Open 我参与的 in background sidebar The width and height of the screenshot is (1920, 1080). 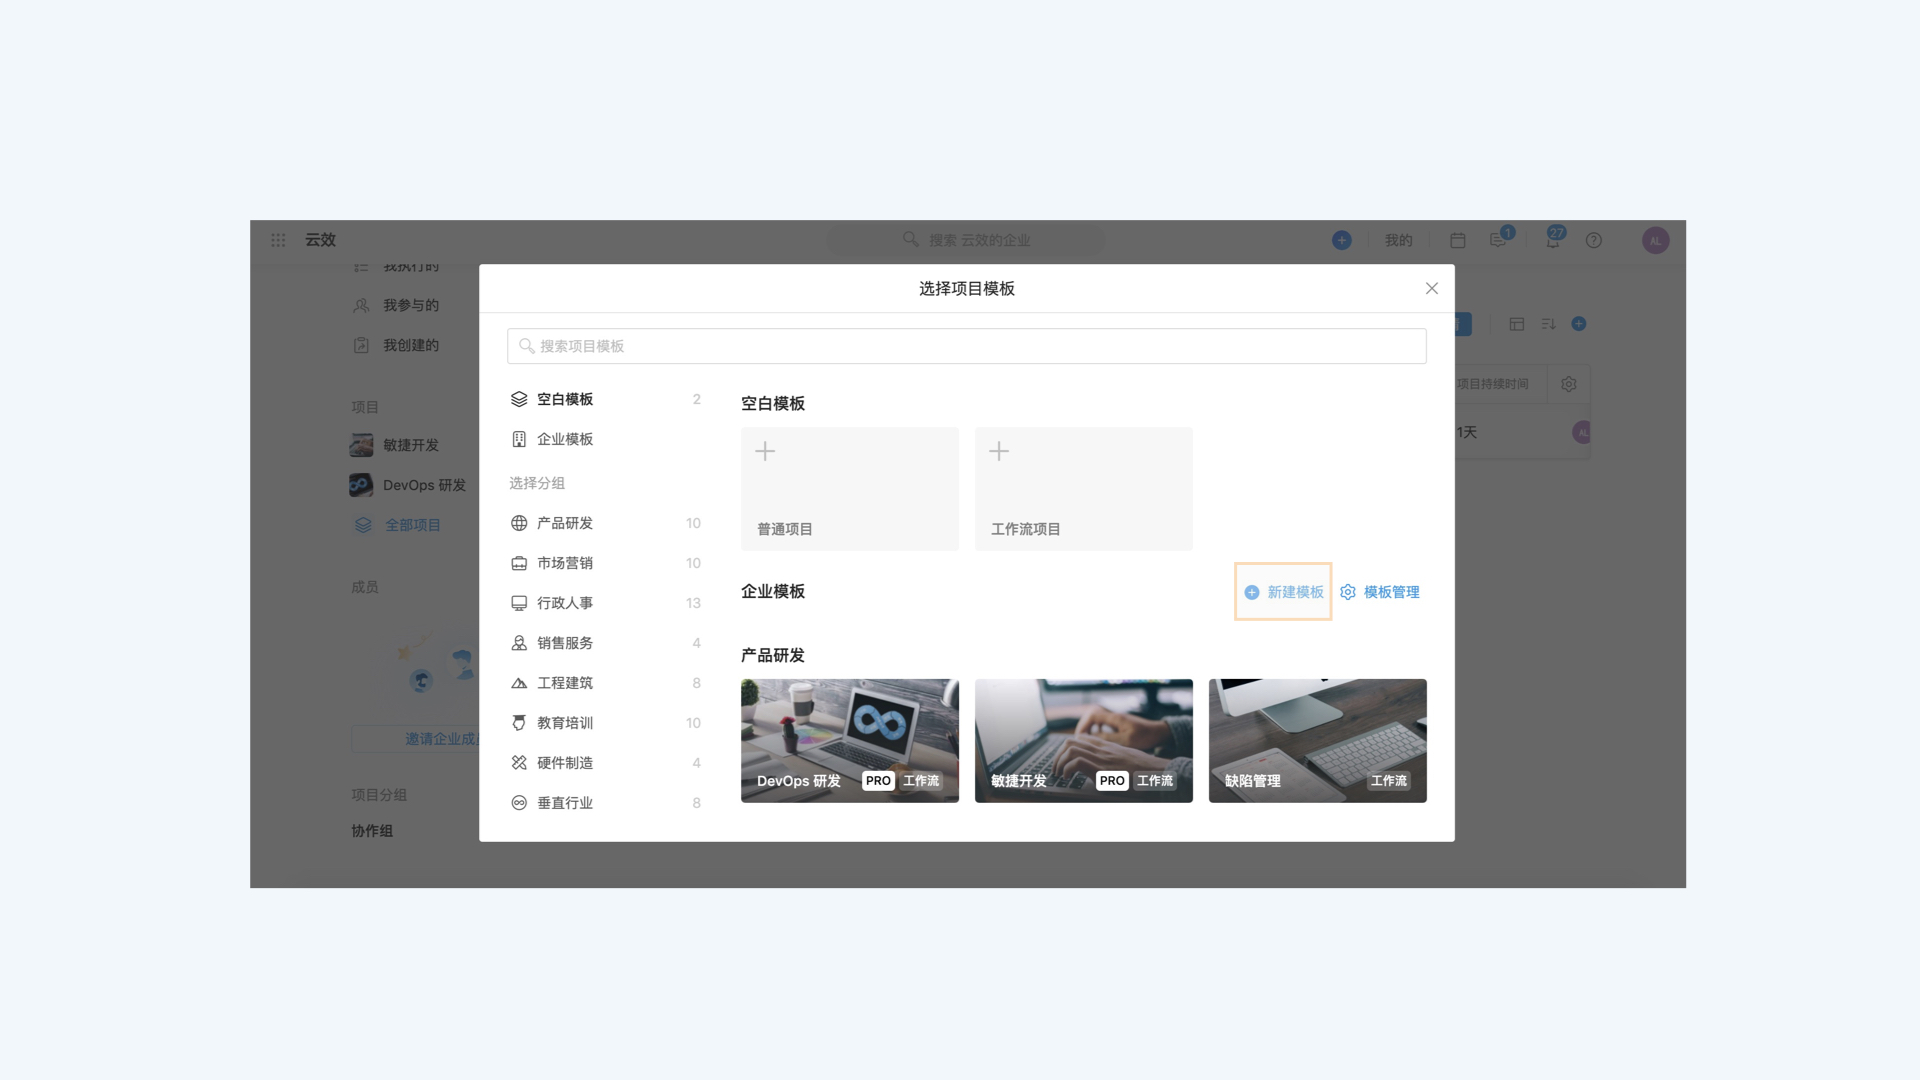[x=411, y=305]
